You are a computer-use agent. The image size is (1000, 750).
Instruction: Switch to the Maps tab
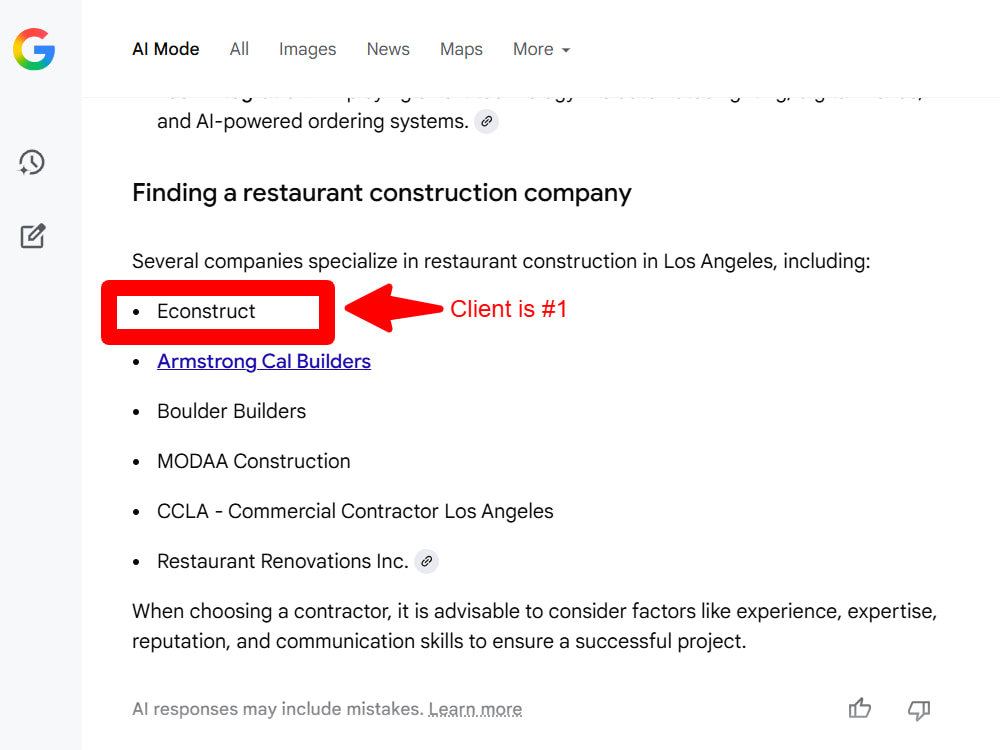(461, 49)
